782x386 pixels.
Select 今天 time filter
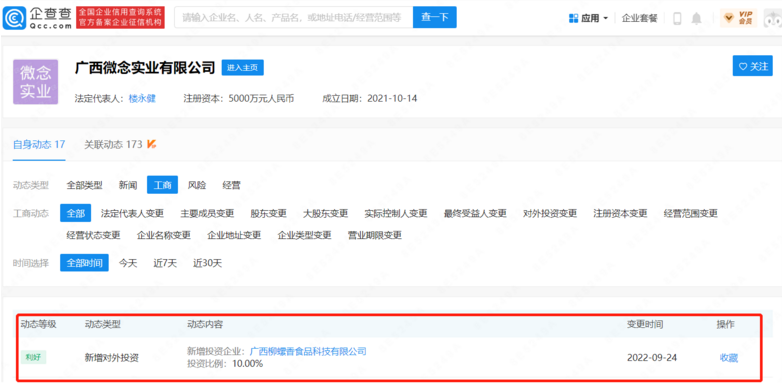(128, 263)
